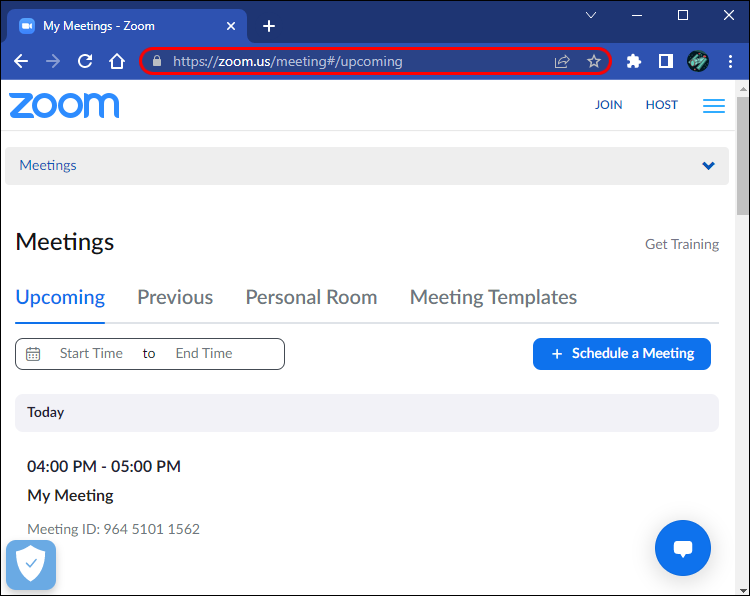The height and width of the screenshot is (596, 750).
Task: Click the Meeting ID 964 5101 1562 text
Action: click(x=113, y=529)
